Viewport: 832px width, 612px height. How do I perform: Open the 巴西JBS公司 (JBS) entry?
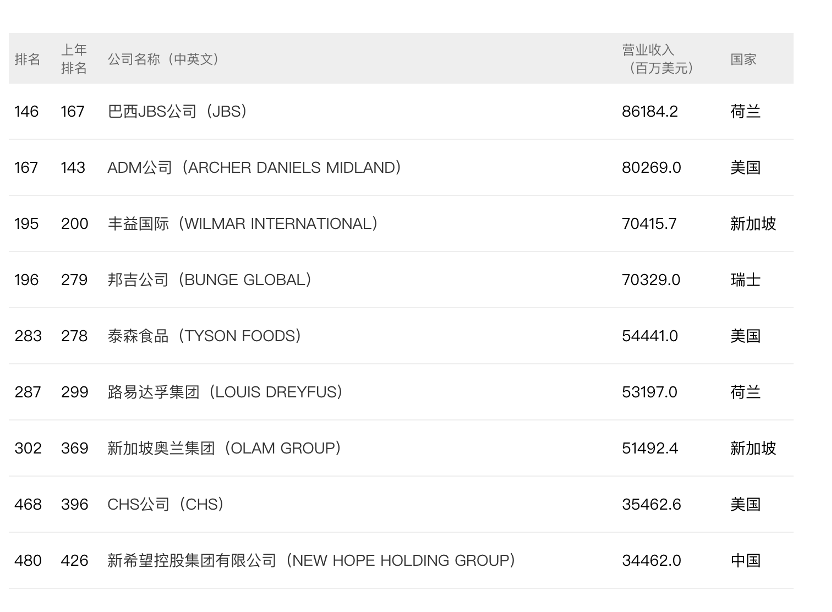click(177, 111)
